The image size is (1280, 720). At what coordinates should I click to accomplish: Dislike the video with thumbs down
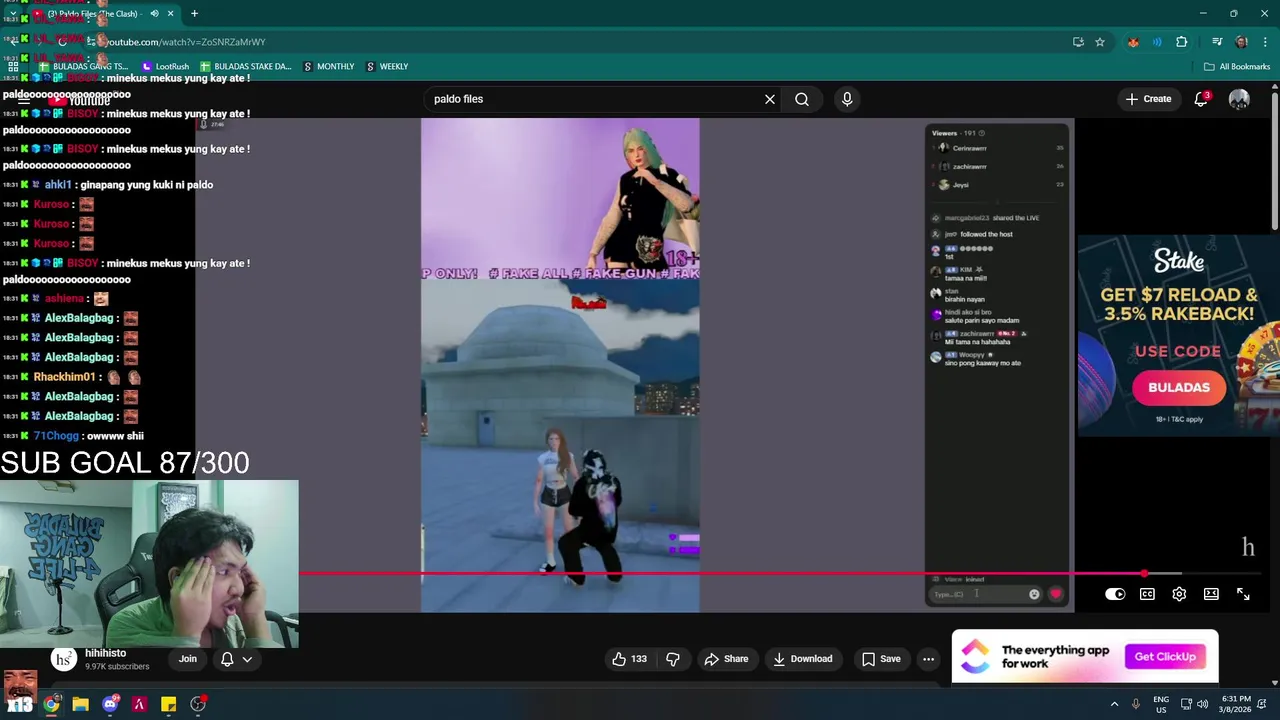pos(673,659)
